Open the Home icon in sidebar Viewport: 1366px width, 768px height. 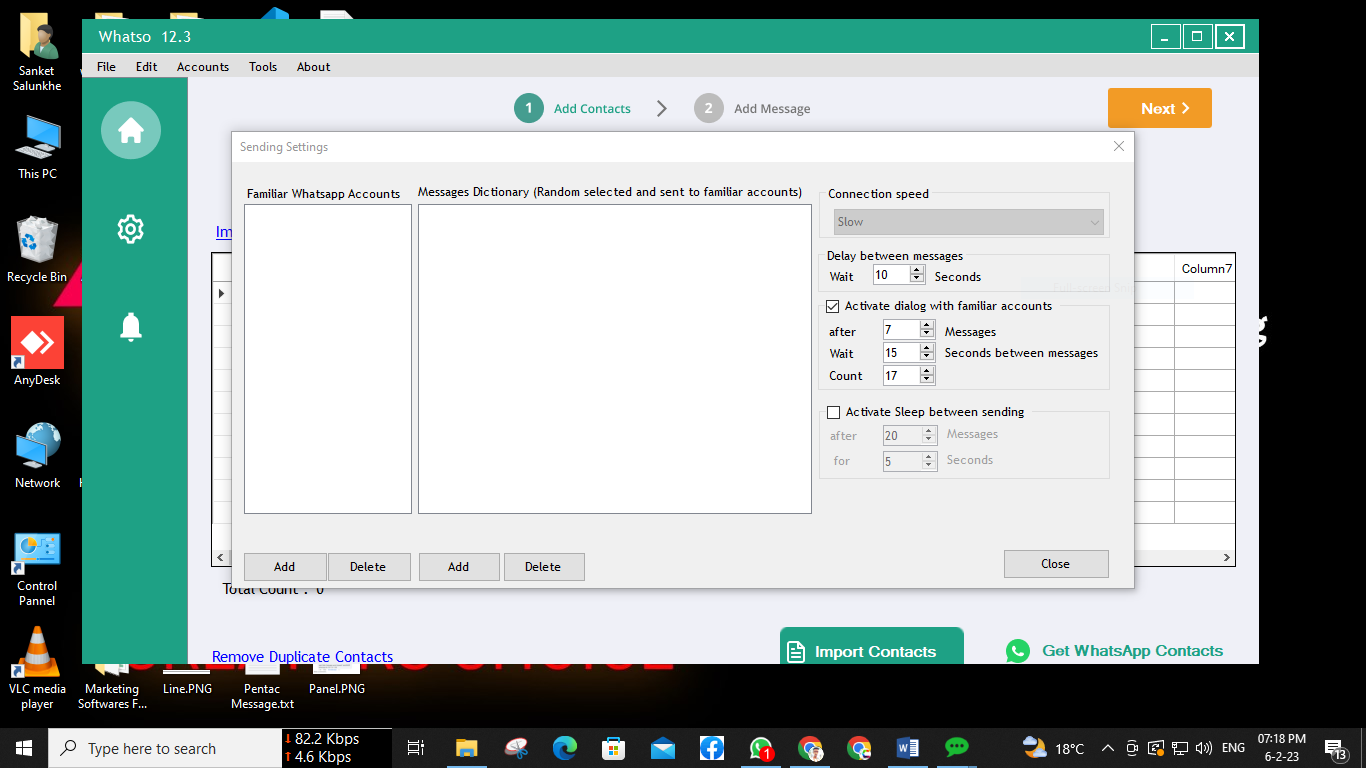pos(131,130)
